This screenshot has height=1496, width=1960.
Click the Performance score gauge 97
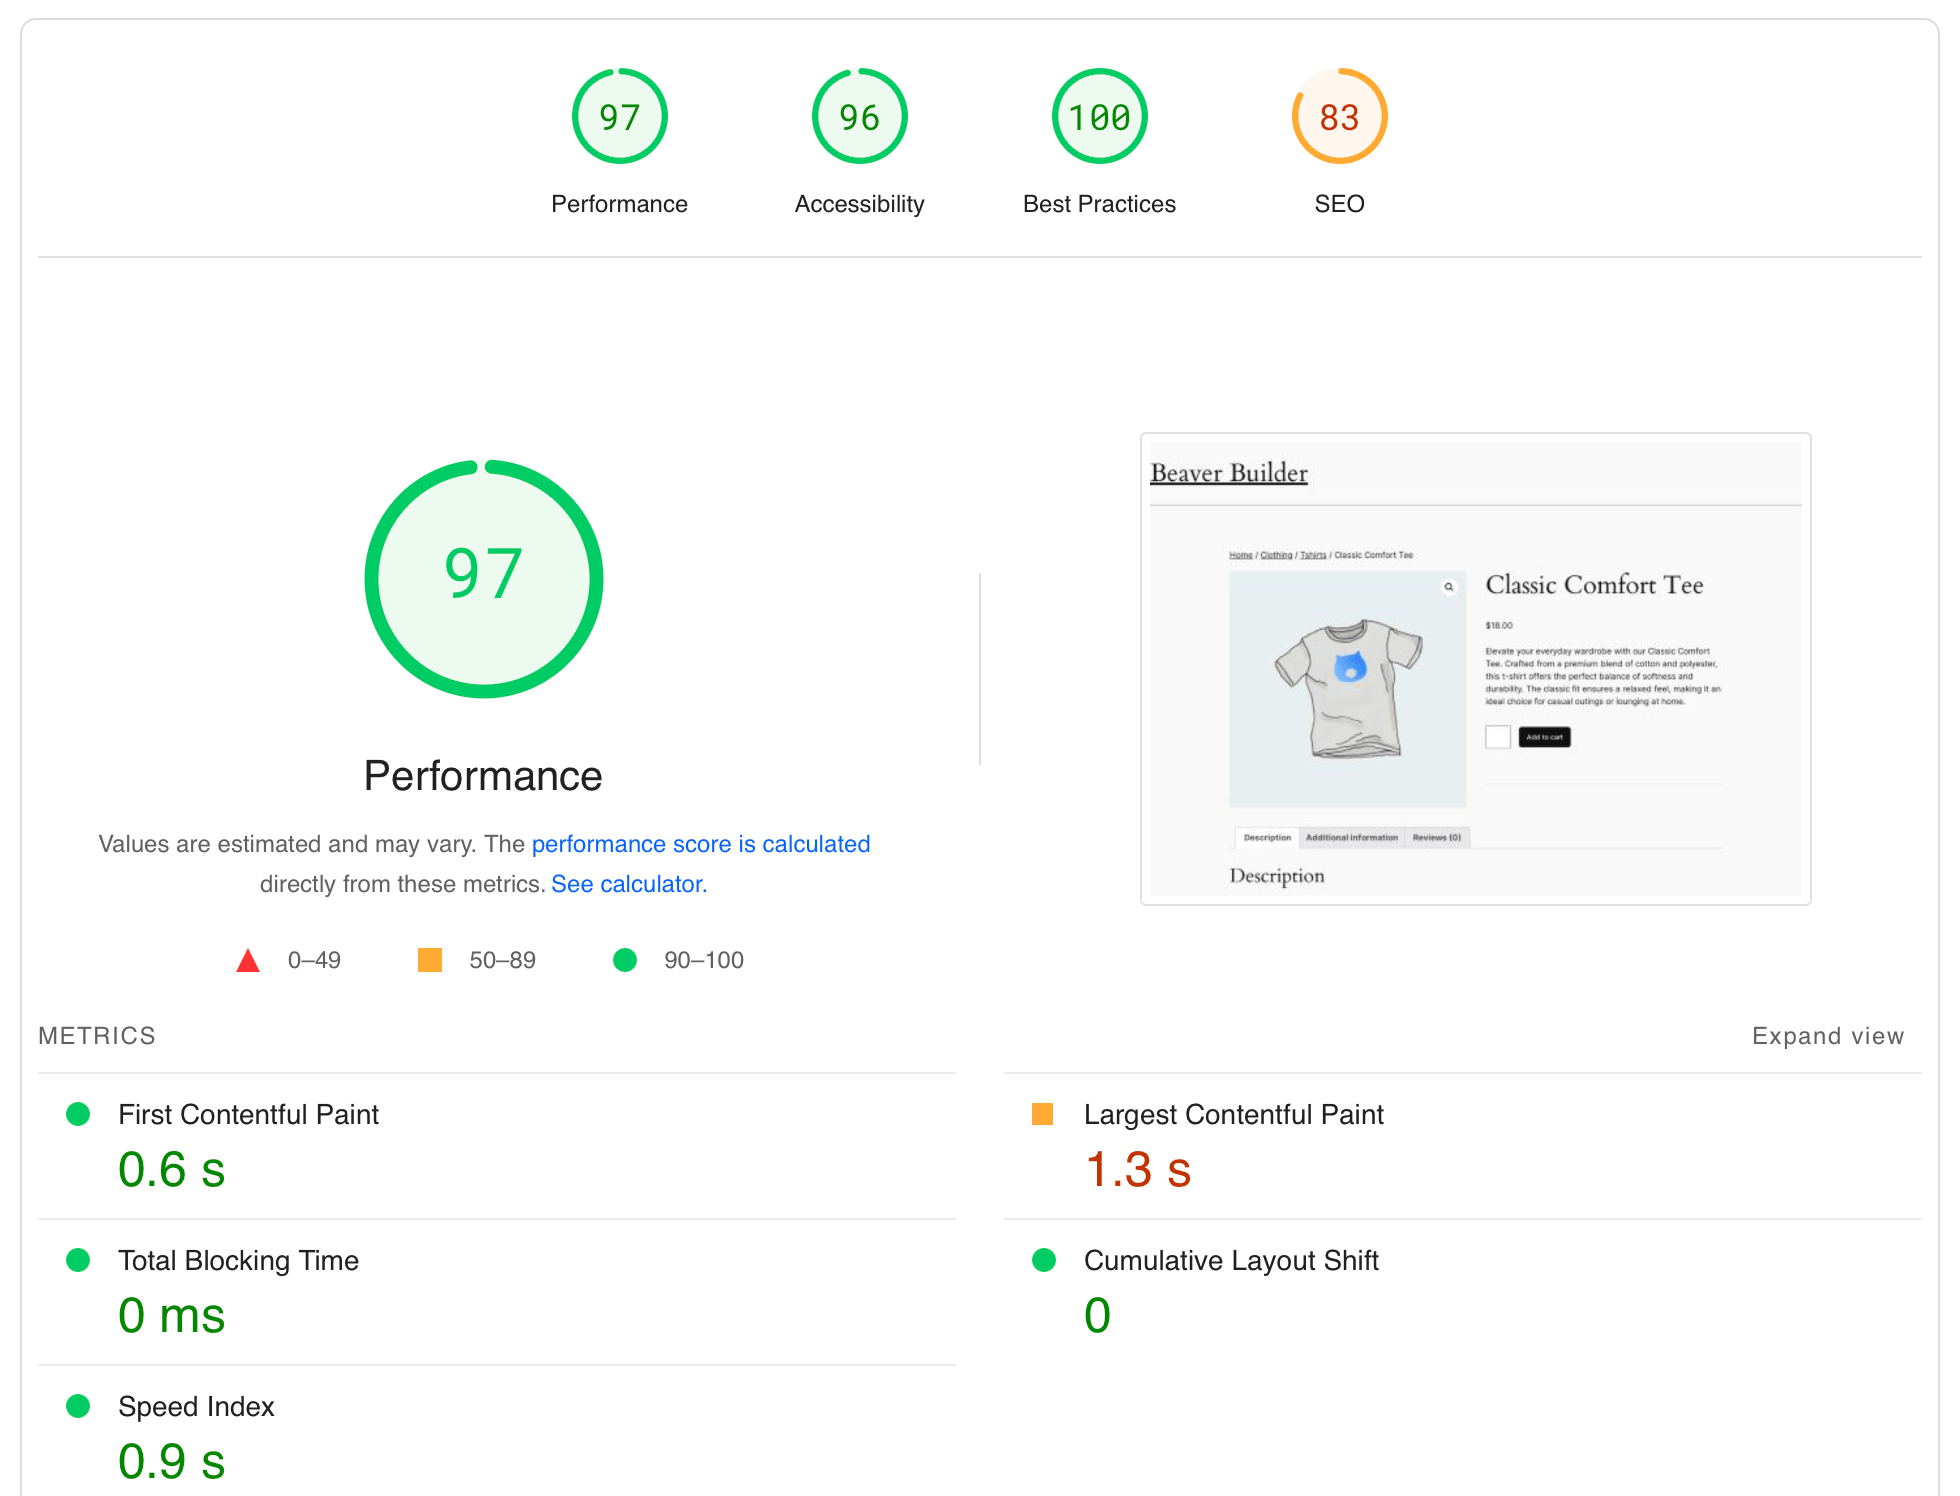[619, 117]
